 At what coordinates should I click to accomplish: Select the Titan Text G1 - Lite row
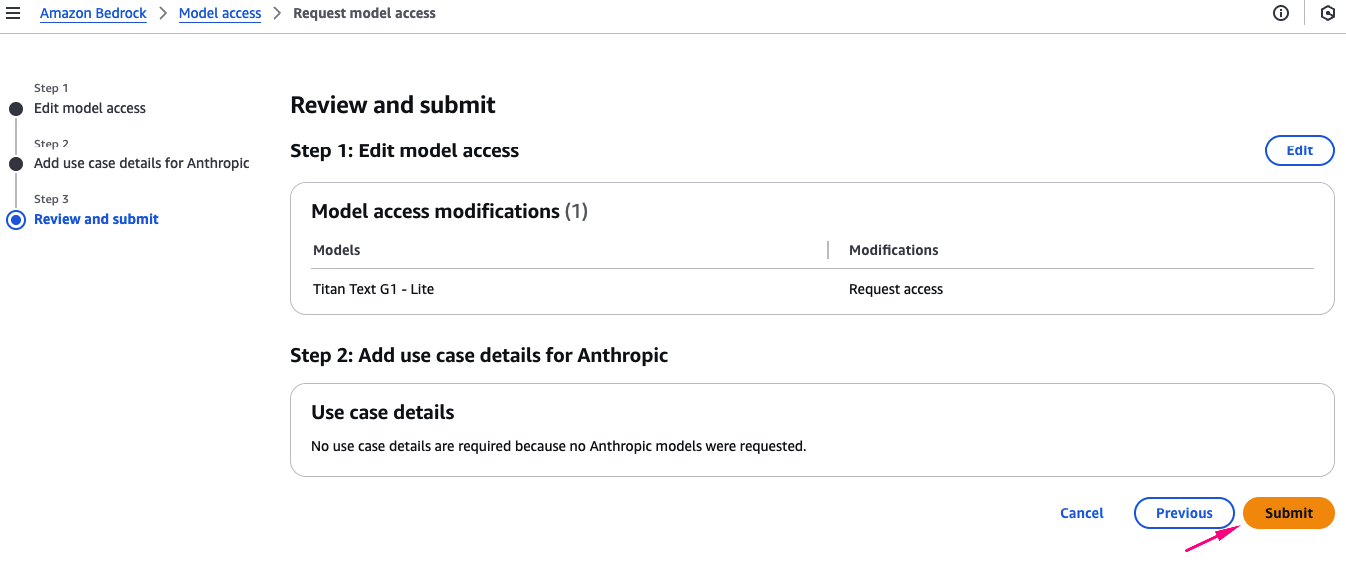[374, 289]
